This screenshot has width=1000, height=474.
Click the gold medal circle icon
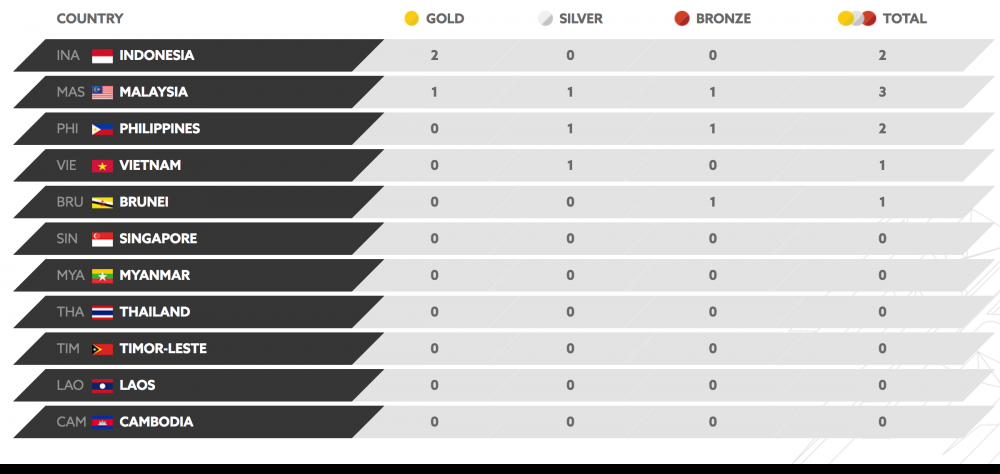(411, 19)
